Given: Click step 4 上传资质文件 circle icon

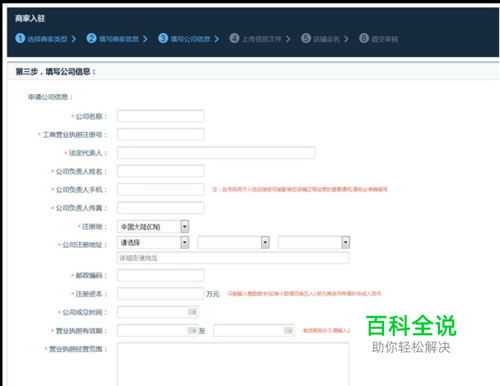Looking at the screenshot, I should [234, 38].
